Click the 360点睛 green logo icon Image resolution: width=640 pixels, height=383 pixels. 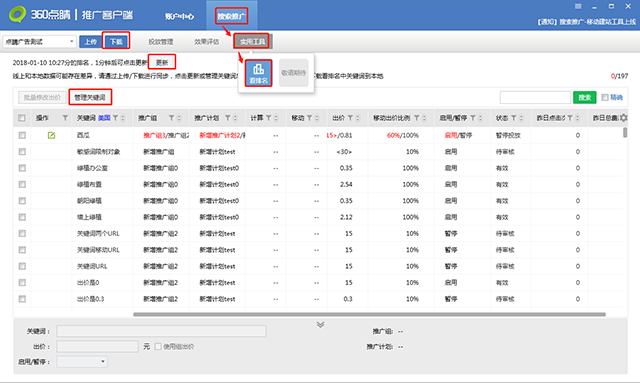[18, 15]
